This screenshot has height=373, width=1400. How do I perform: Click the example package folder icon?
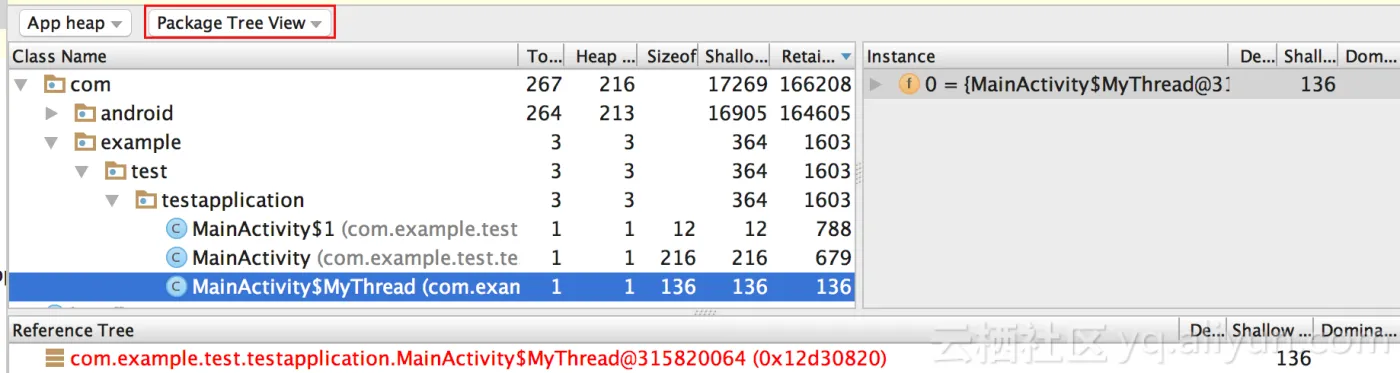click(85, 143)
